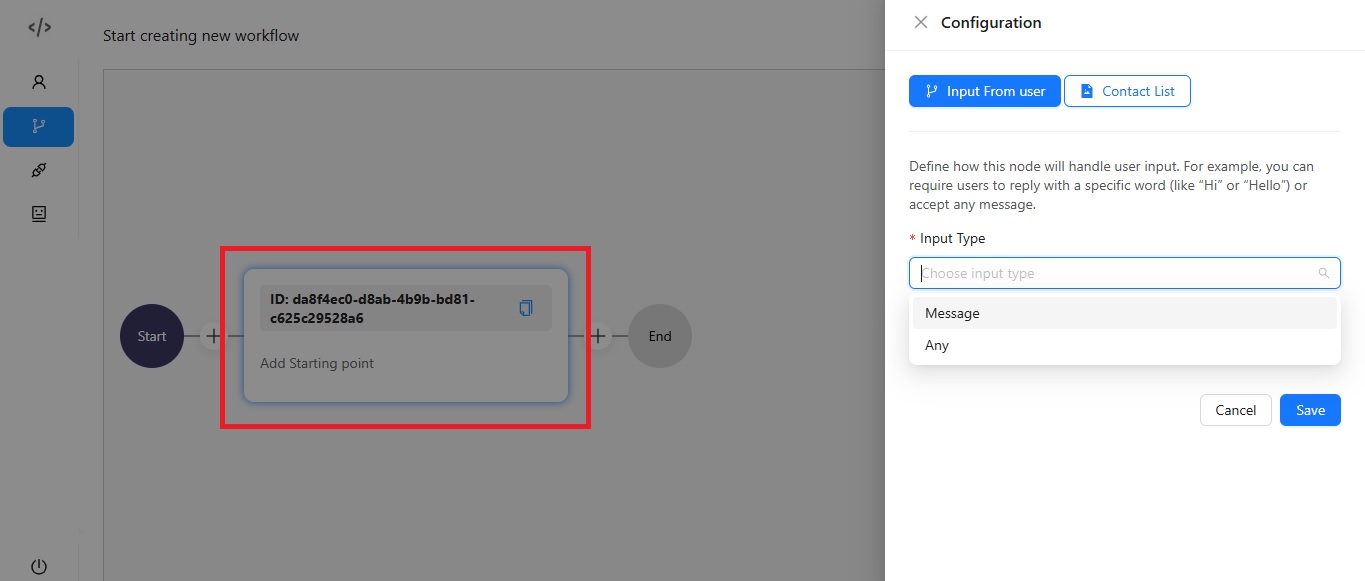
Task: Select Message from the input type options
Action: 951,313
